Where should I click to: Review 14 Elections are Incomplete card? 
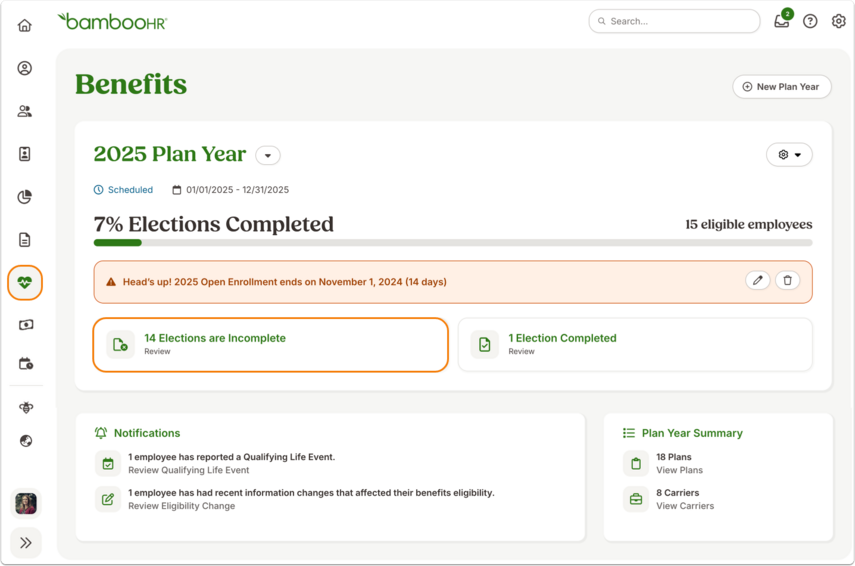[x=270, y=345]
